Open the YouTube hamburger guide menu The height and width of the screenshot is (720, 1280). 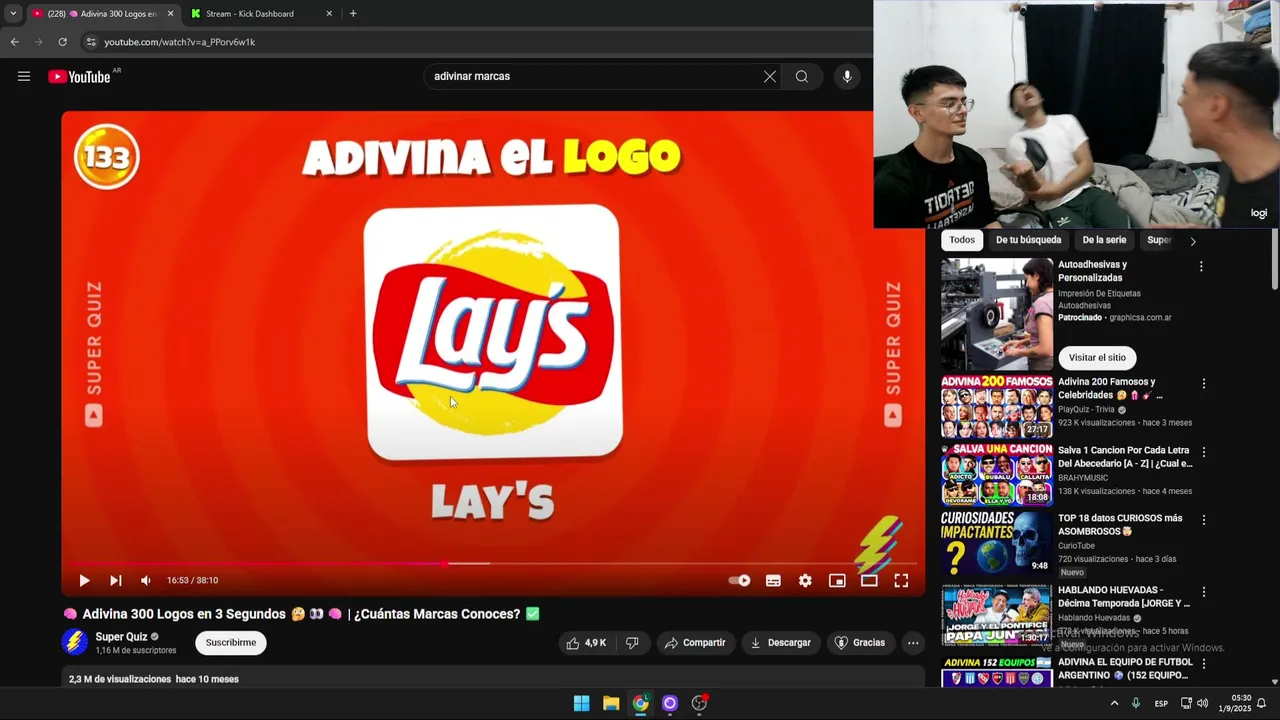[24, 76]
